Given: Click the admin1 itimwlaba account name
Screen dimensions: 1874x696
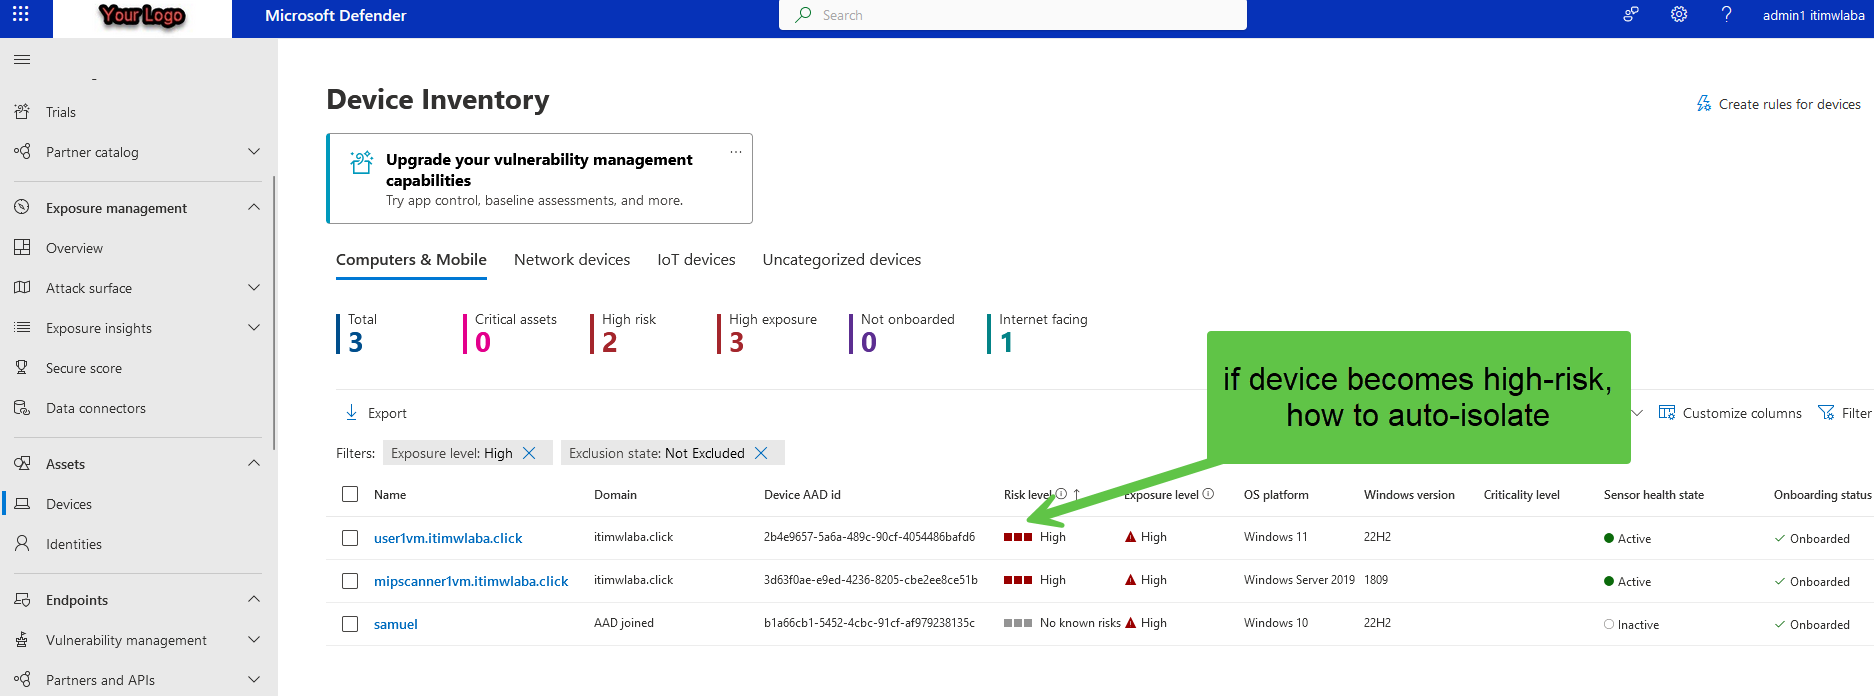Looking at the screenshot, I should point(1813,15).
